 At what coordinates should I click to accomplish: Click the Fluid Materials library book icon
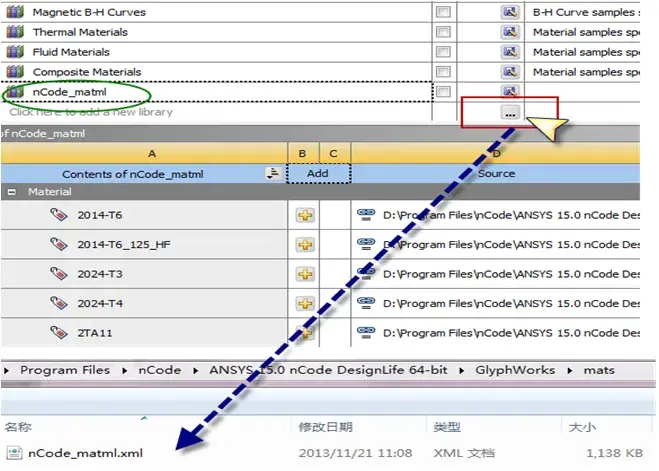pyautogui.click(x=15, y=52)
